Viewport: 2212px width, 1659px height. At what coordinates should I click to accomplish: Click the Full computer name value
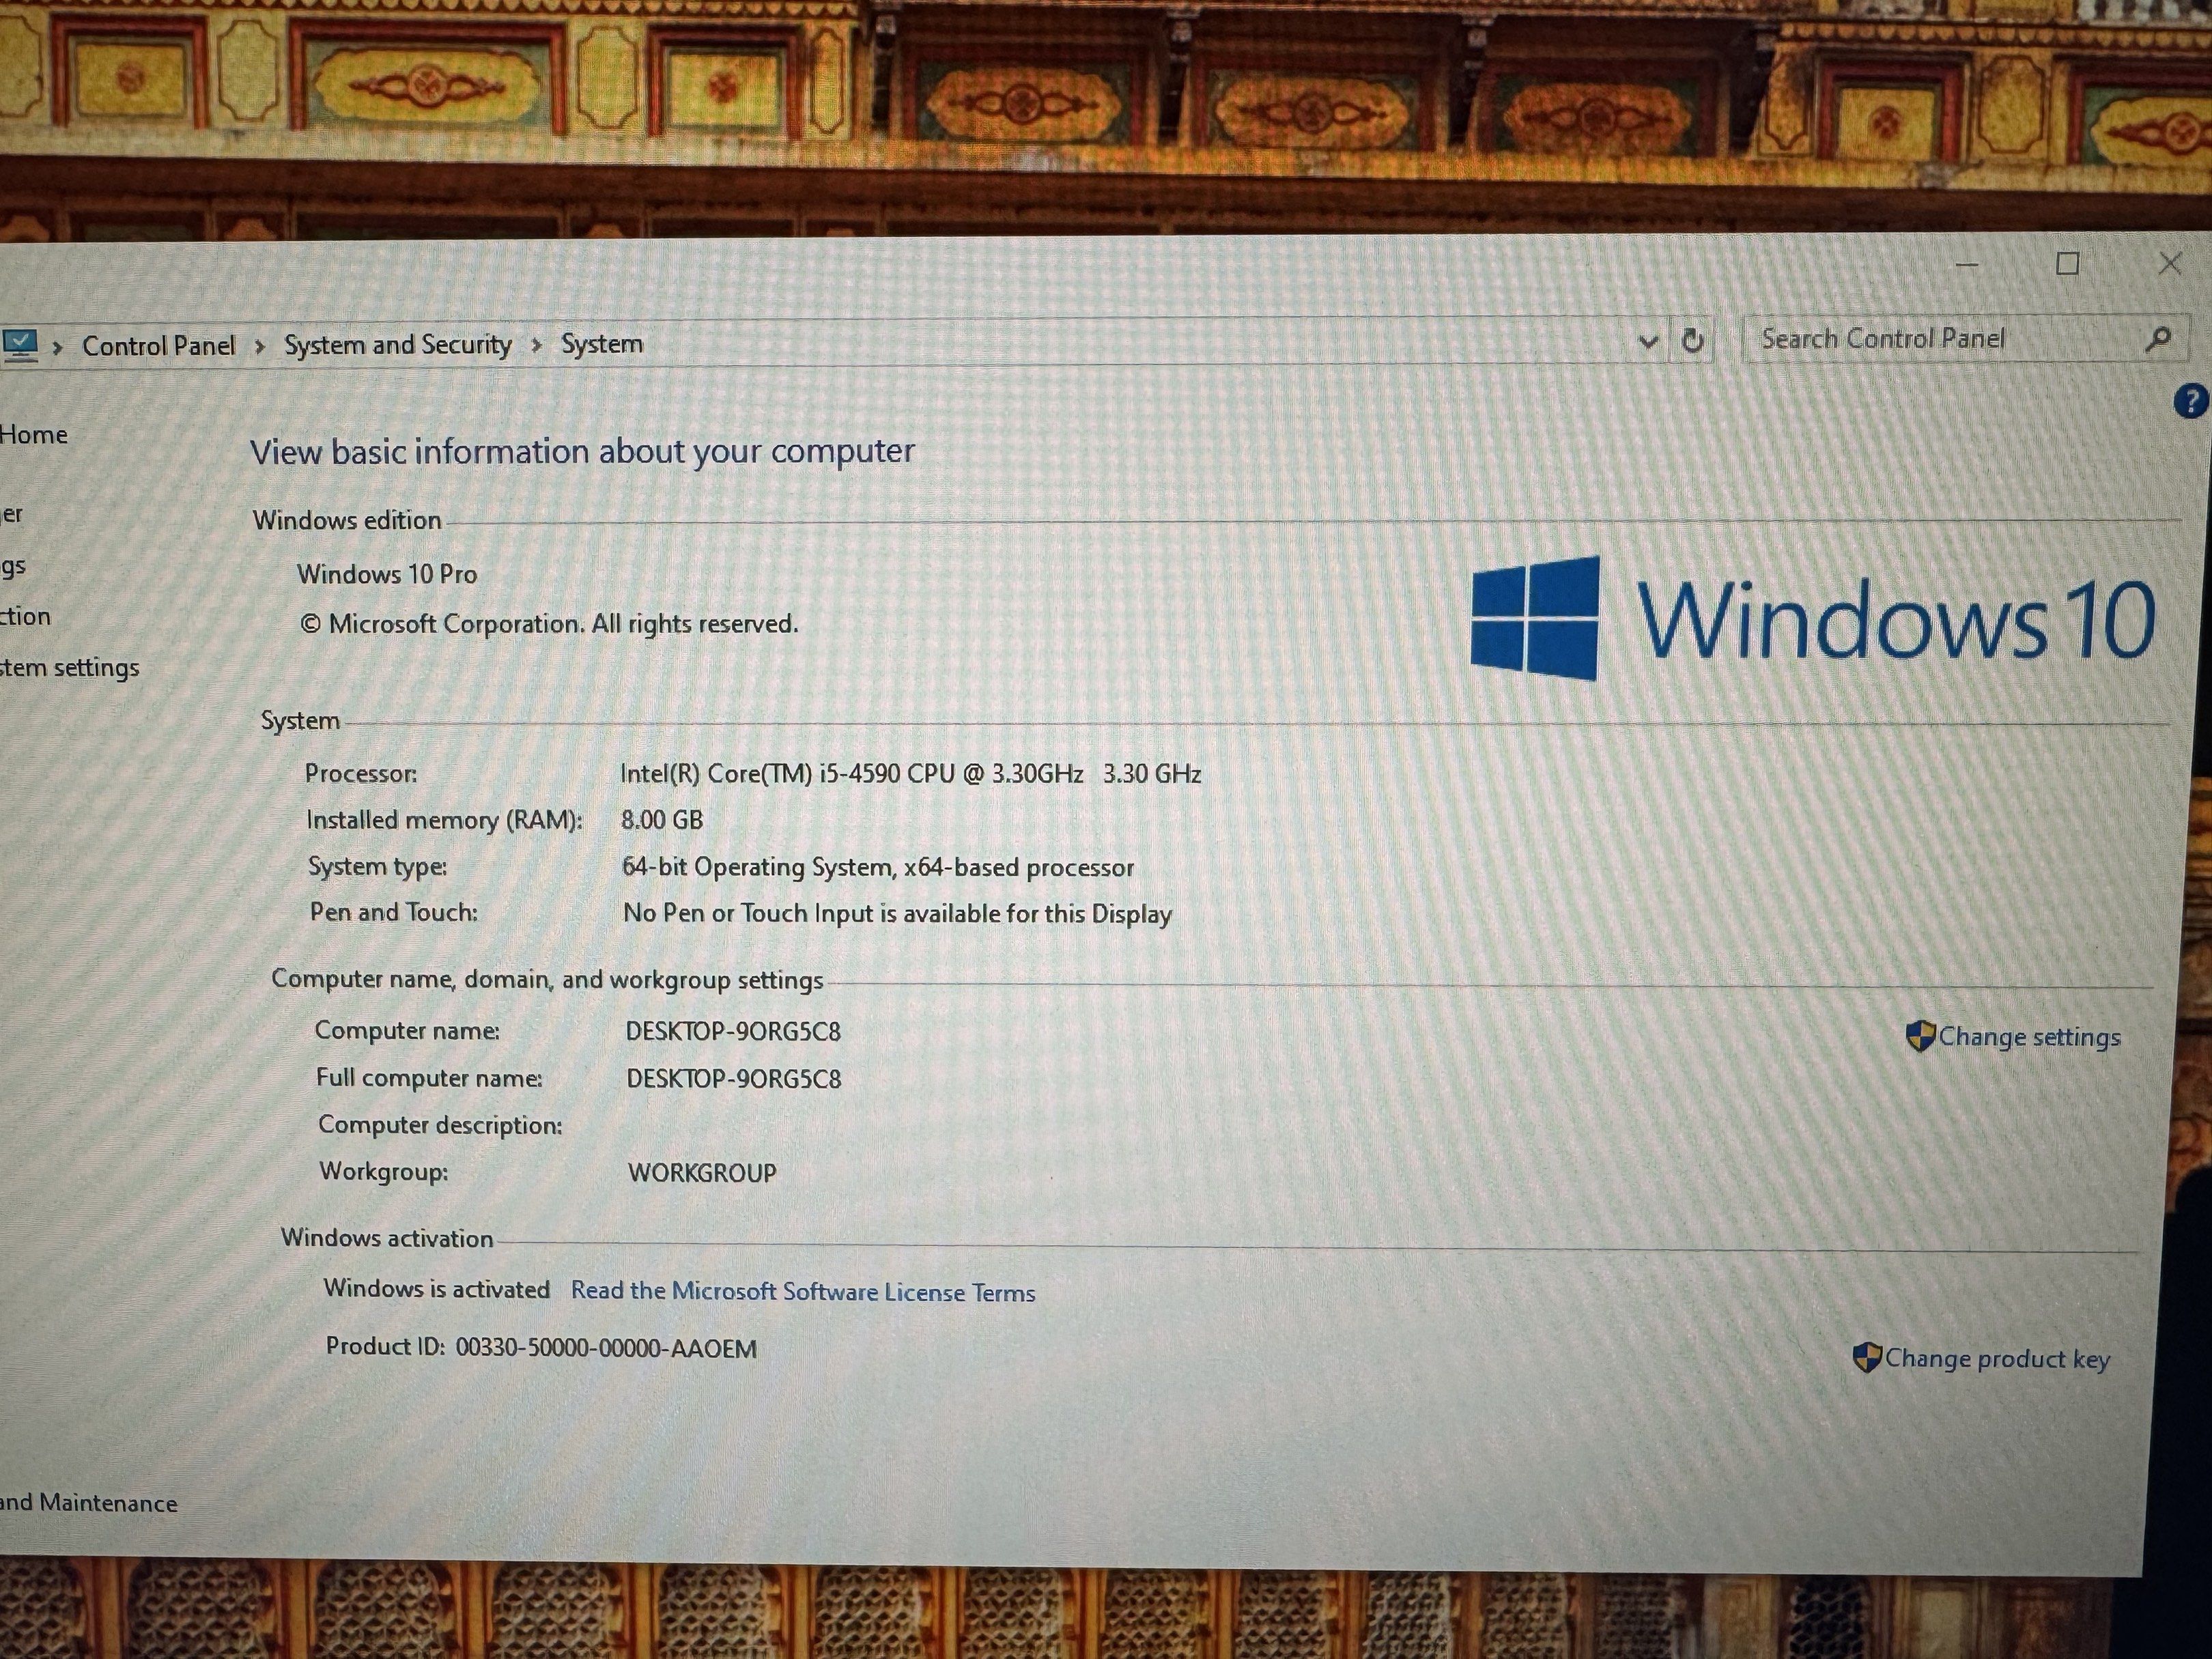tap(734, 1079)
